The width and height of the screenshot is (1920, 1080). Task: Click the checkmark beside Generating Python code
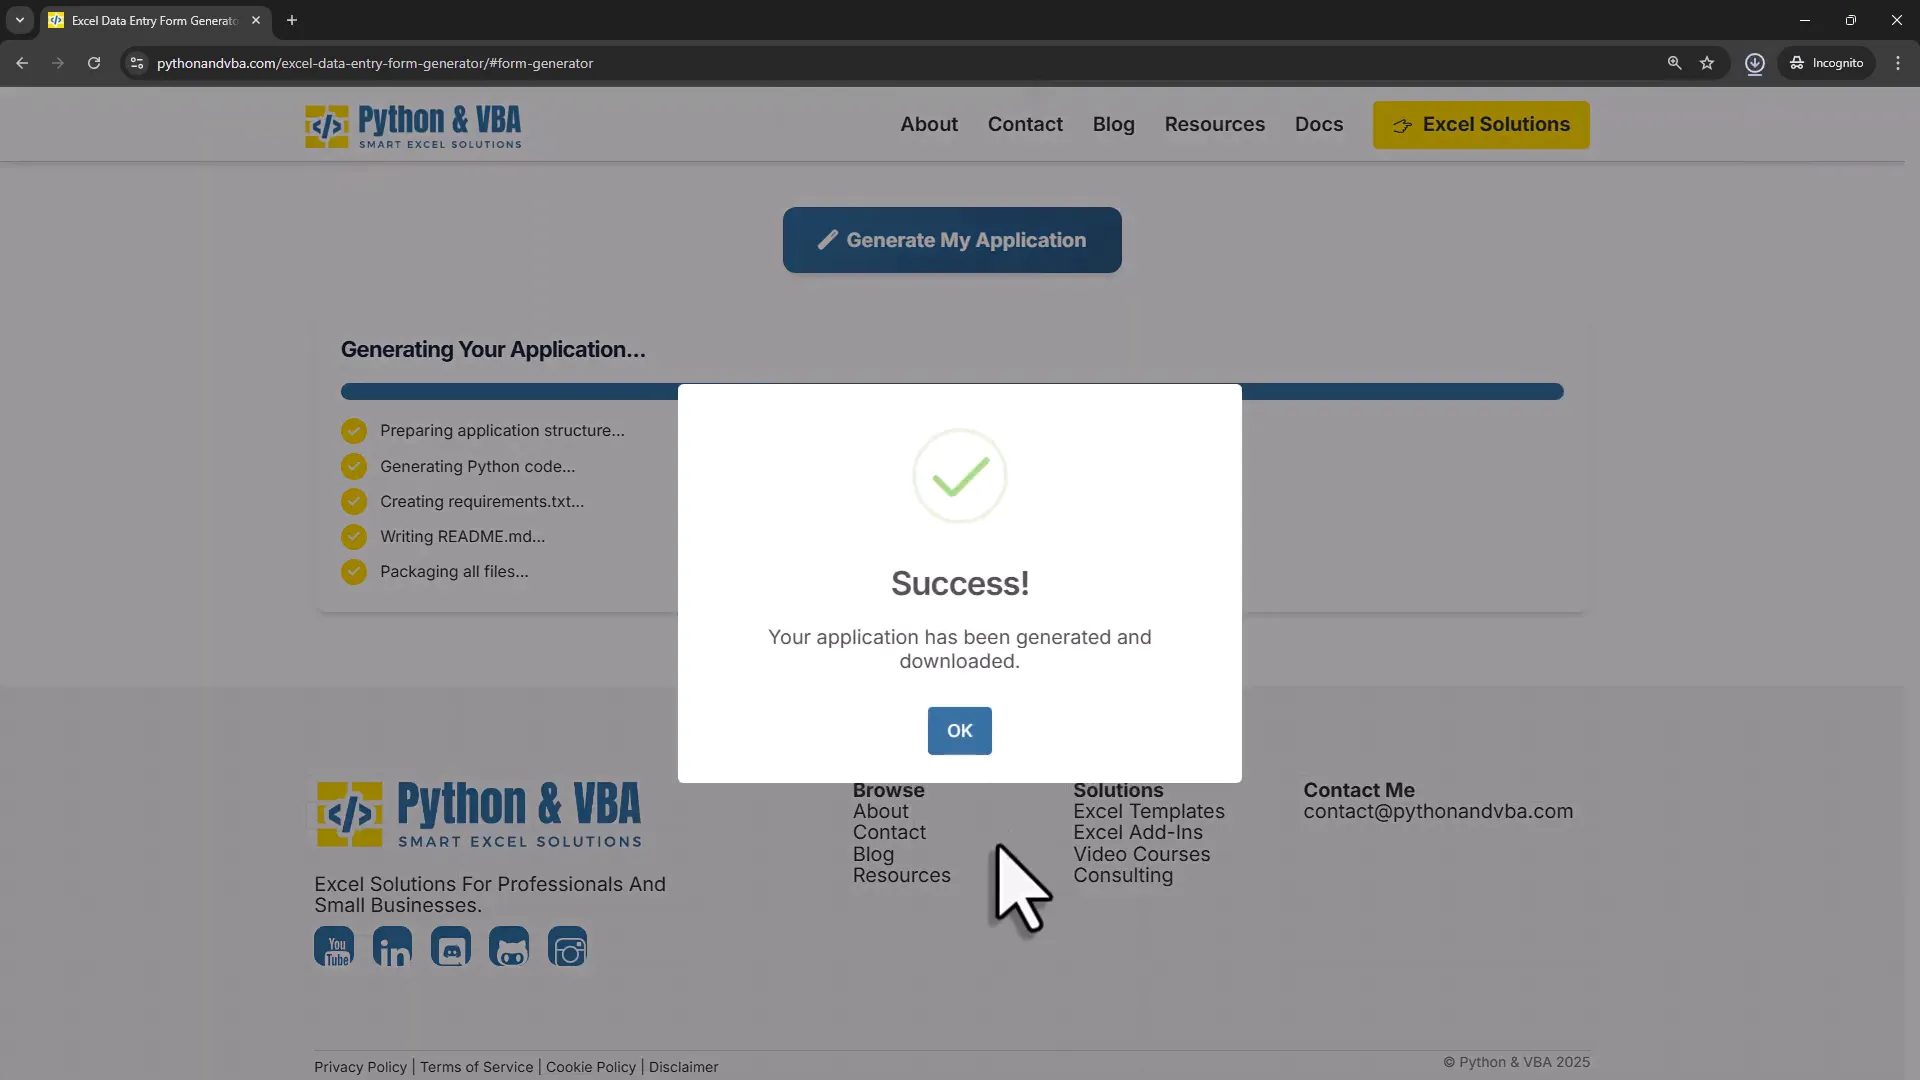coord(354,466)
